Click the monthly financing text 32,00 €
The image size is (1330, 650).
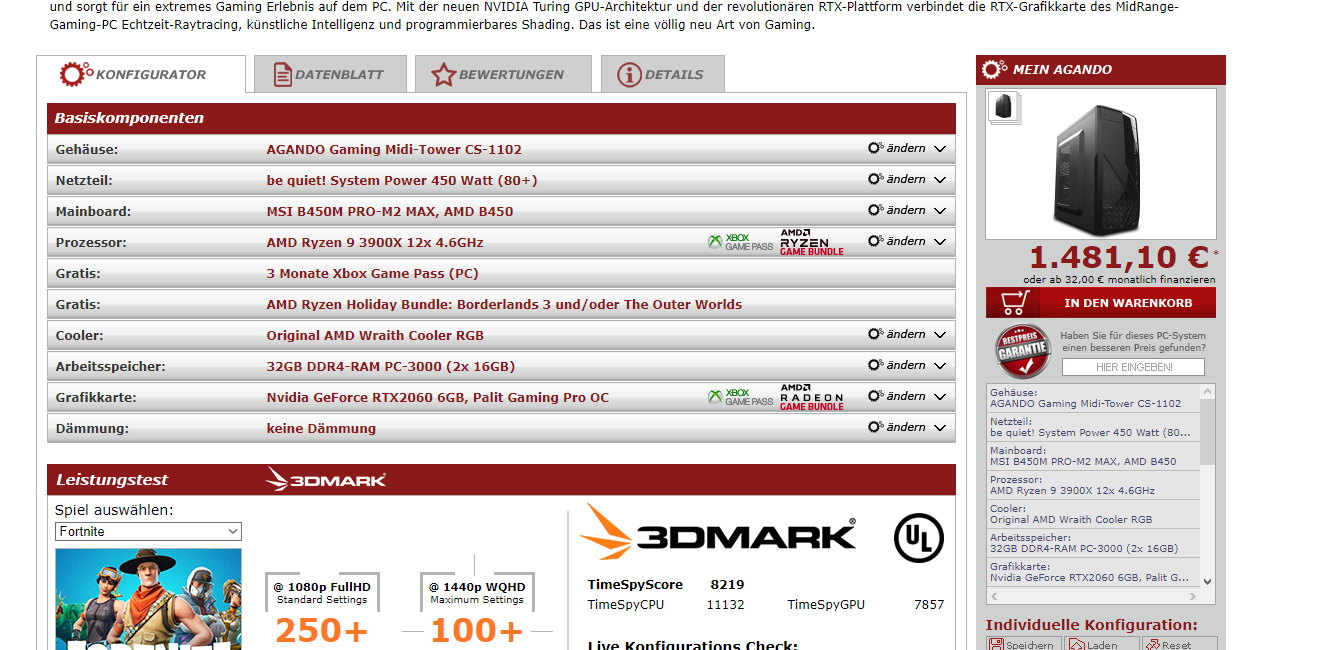(1119, 280)
